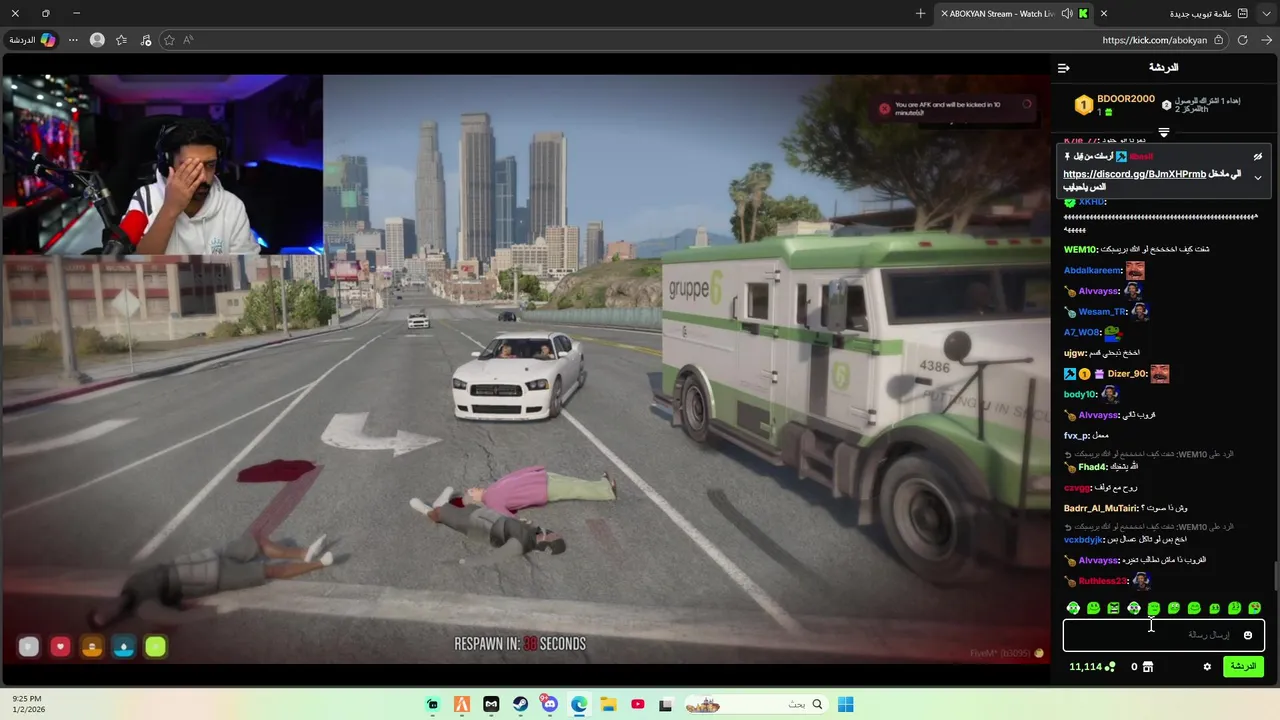Open File Explorer from the taskbar
This screenshot has height=720, width=1280.
click(608, 704)
